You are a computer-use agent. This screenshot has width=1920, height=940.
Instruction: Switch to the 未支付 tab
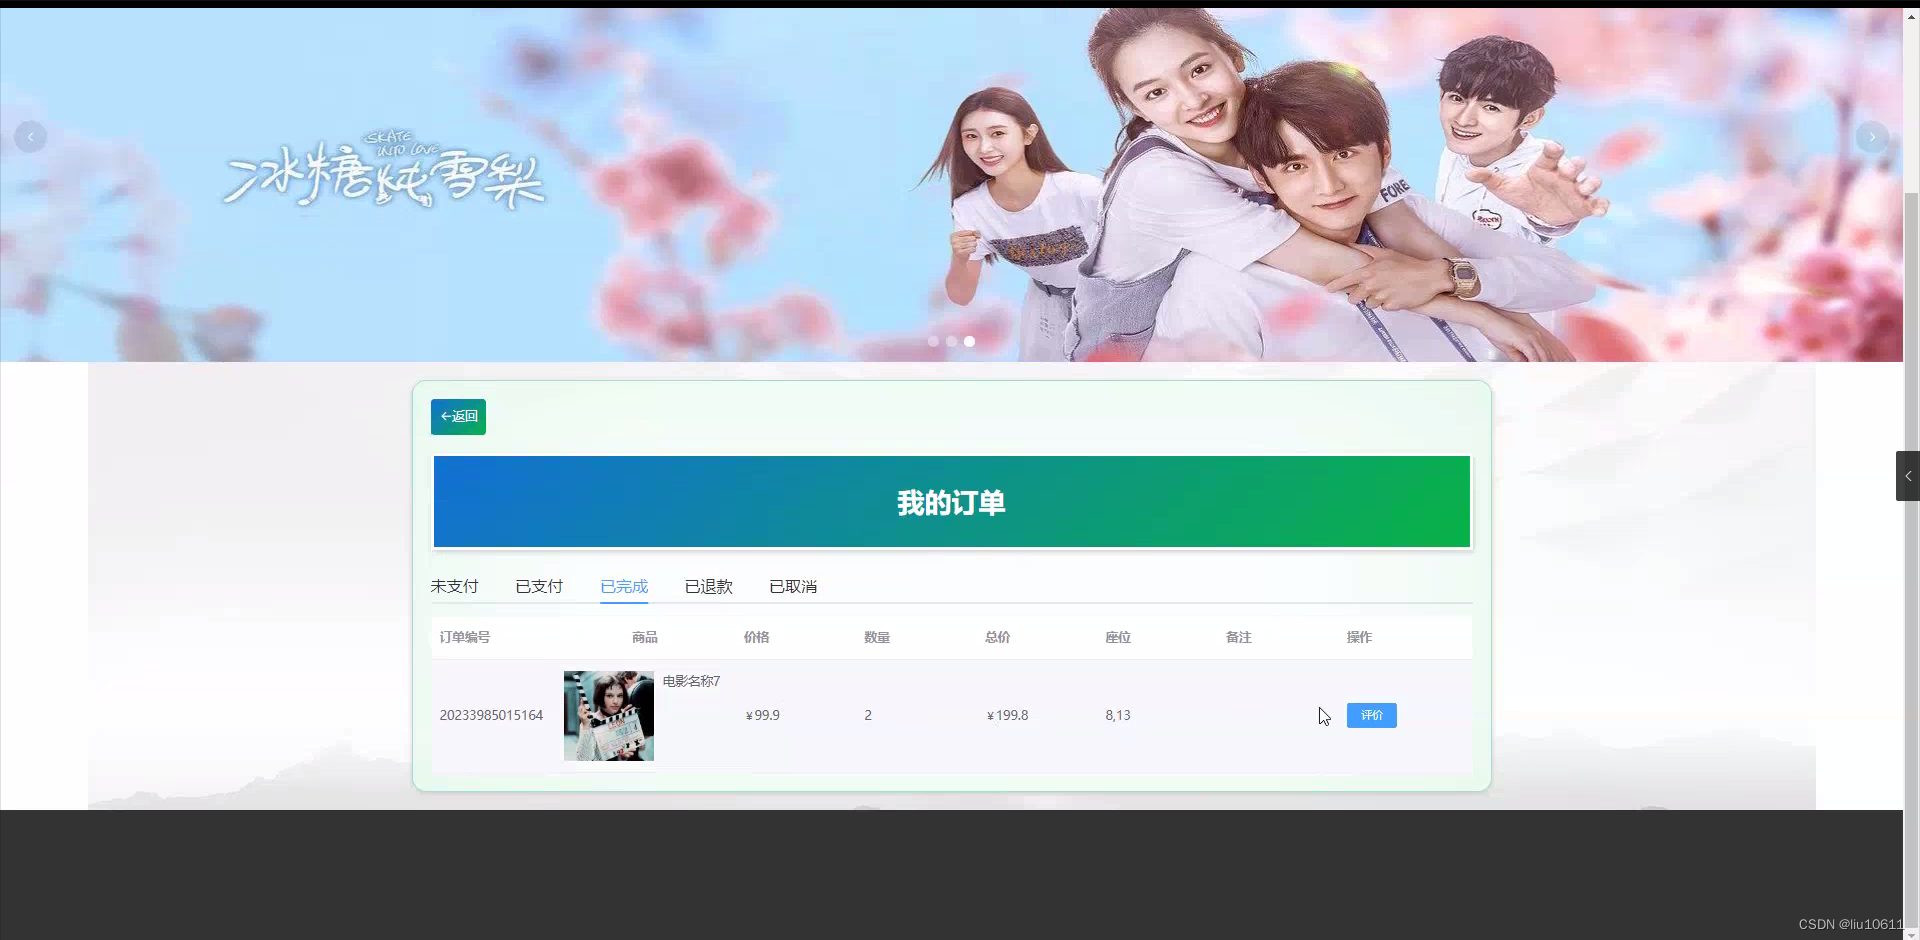click(454, 586)
